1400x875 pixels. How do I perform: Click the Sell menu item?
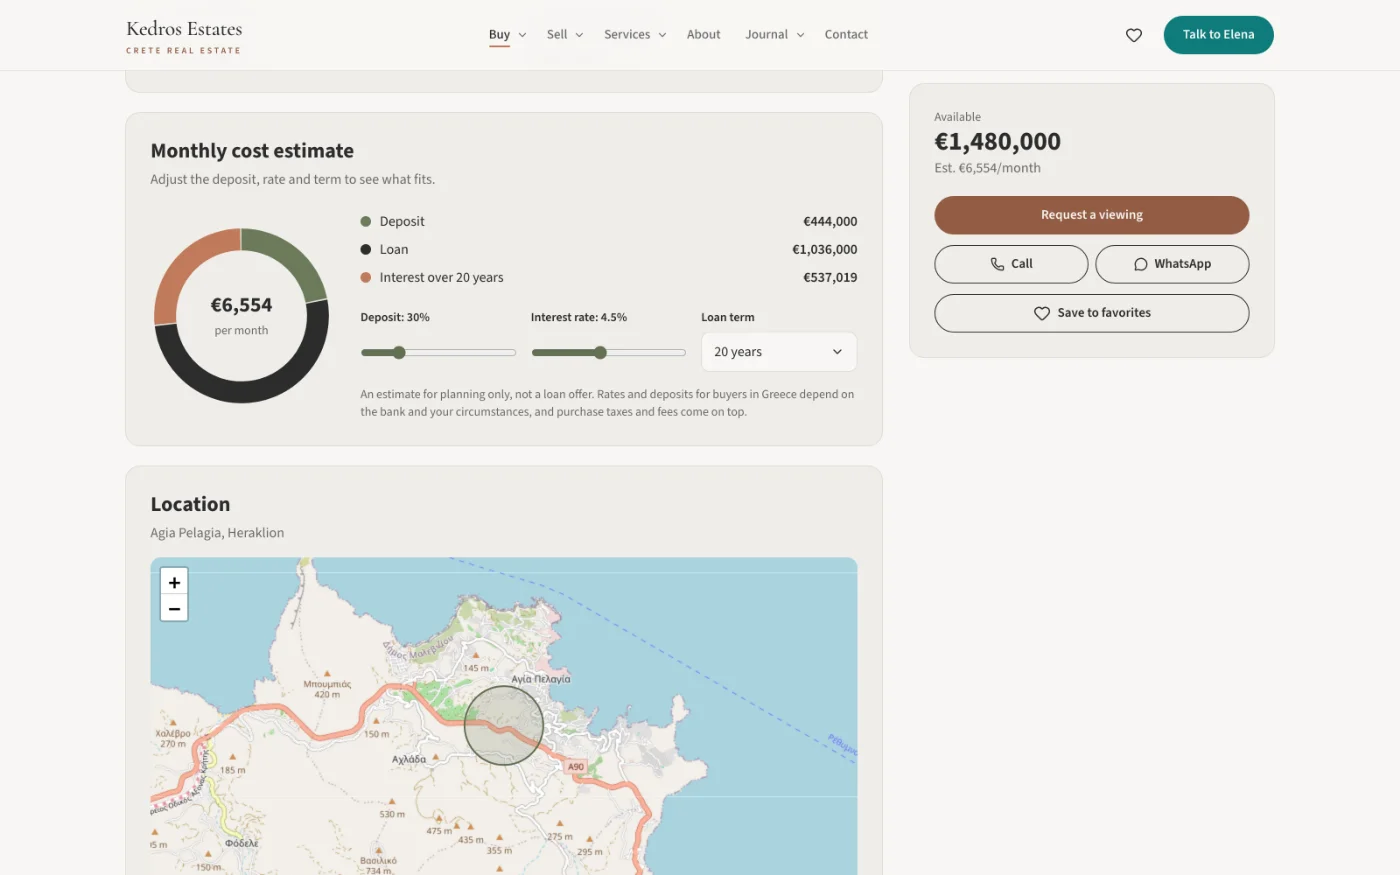coord(557,34)
